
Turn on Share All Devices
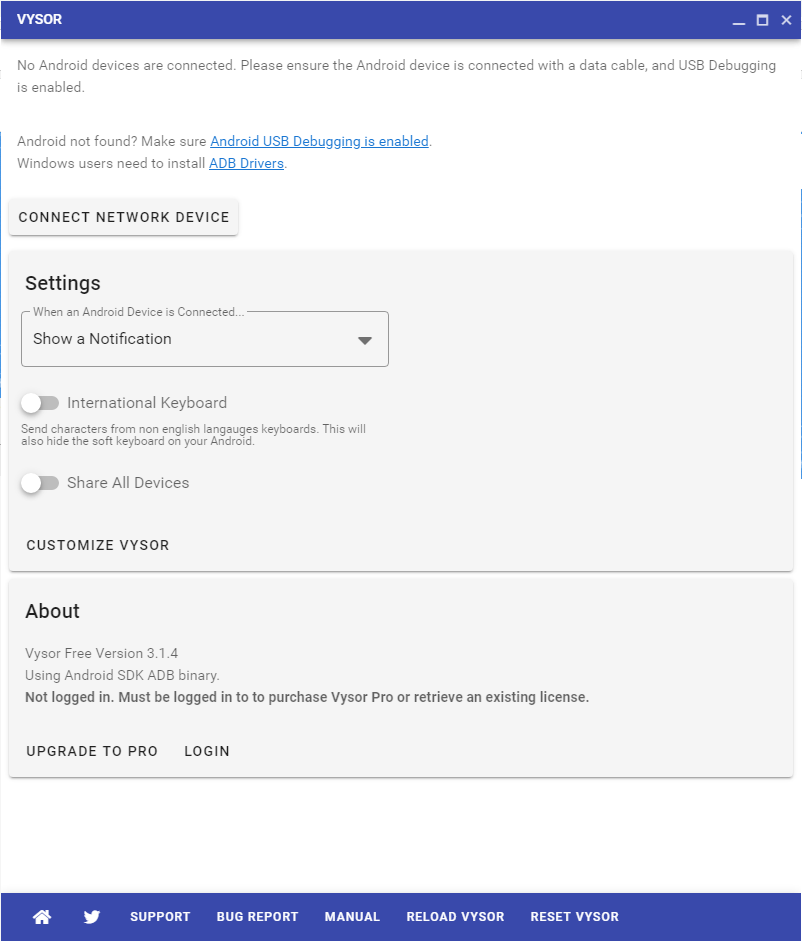(40, 483)
